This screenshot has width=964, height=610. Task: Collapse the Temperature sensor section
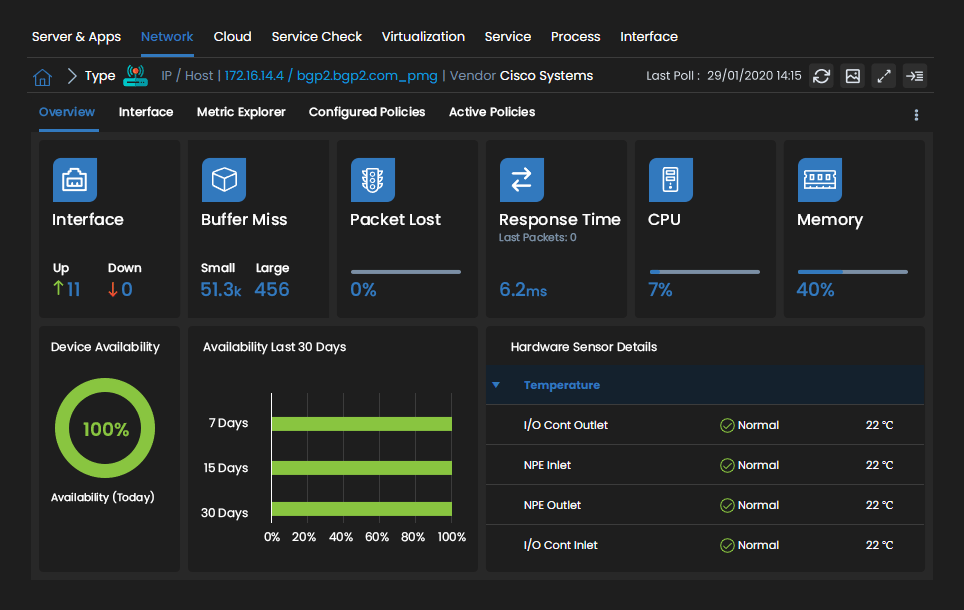[x=495, y=384]
